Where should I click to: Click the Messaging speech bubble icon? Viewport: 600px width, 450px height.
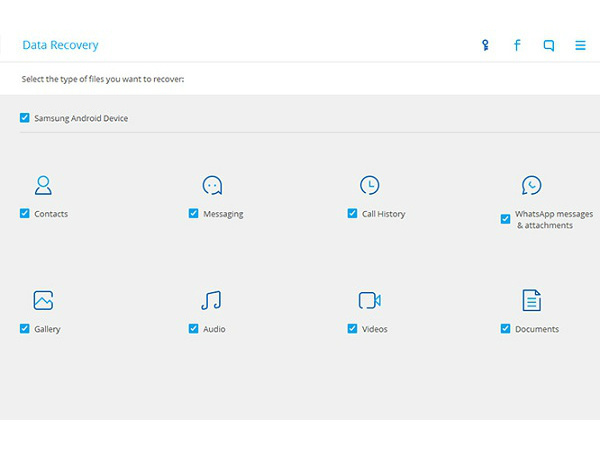click(x=212, y=185)
